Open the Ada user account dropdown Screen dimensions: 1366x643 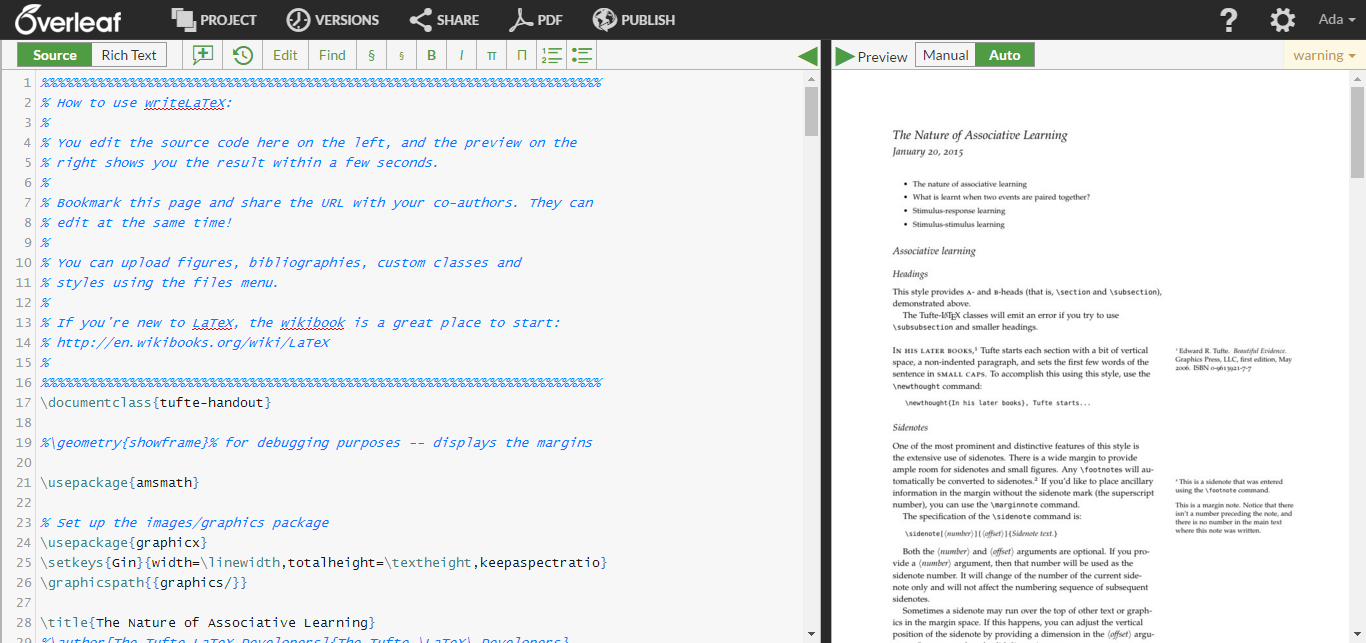[x=1336, y=20]
